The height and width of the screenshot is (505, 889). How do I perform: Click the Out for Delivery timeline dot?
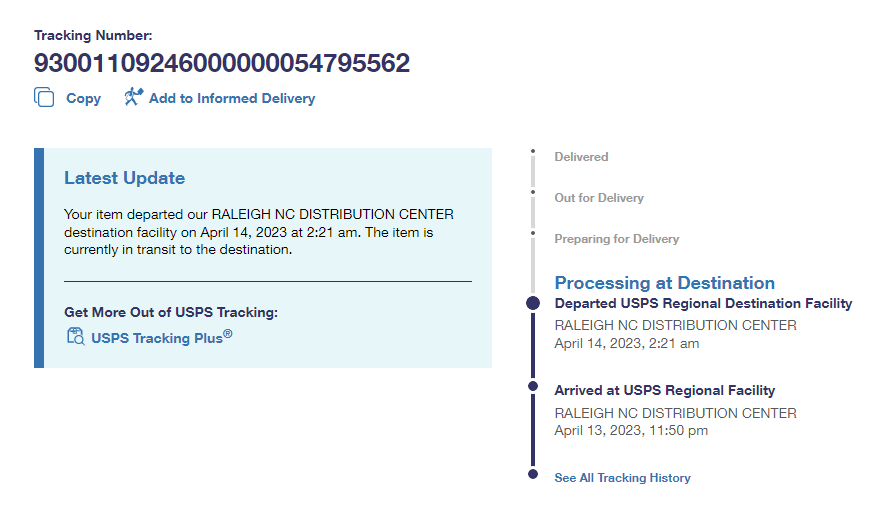click(533, 193)
